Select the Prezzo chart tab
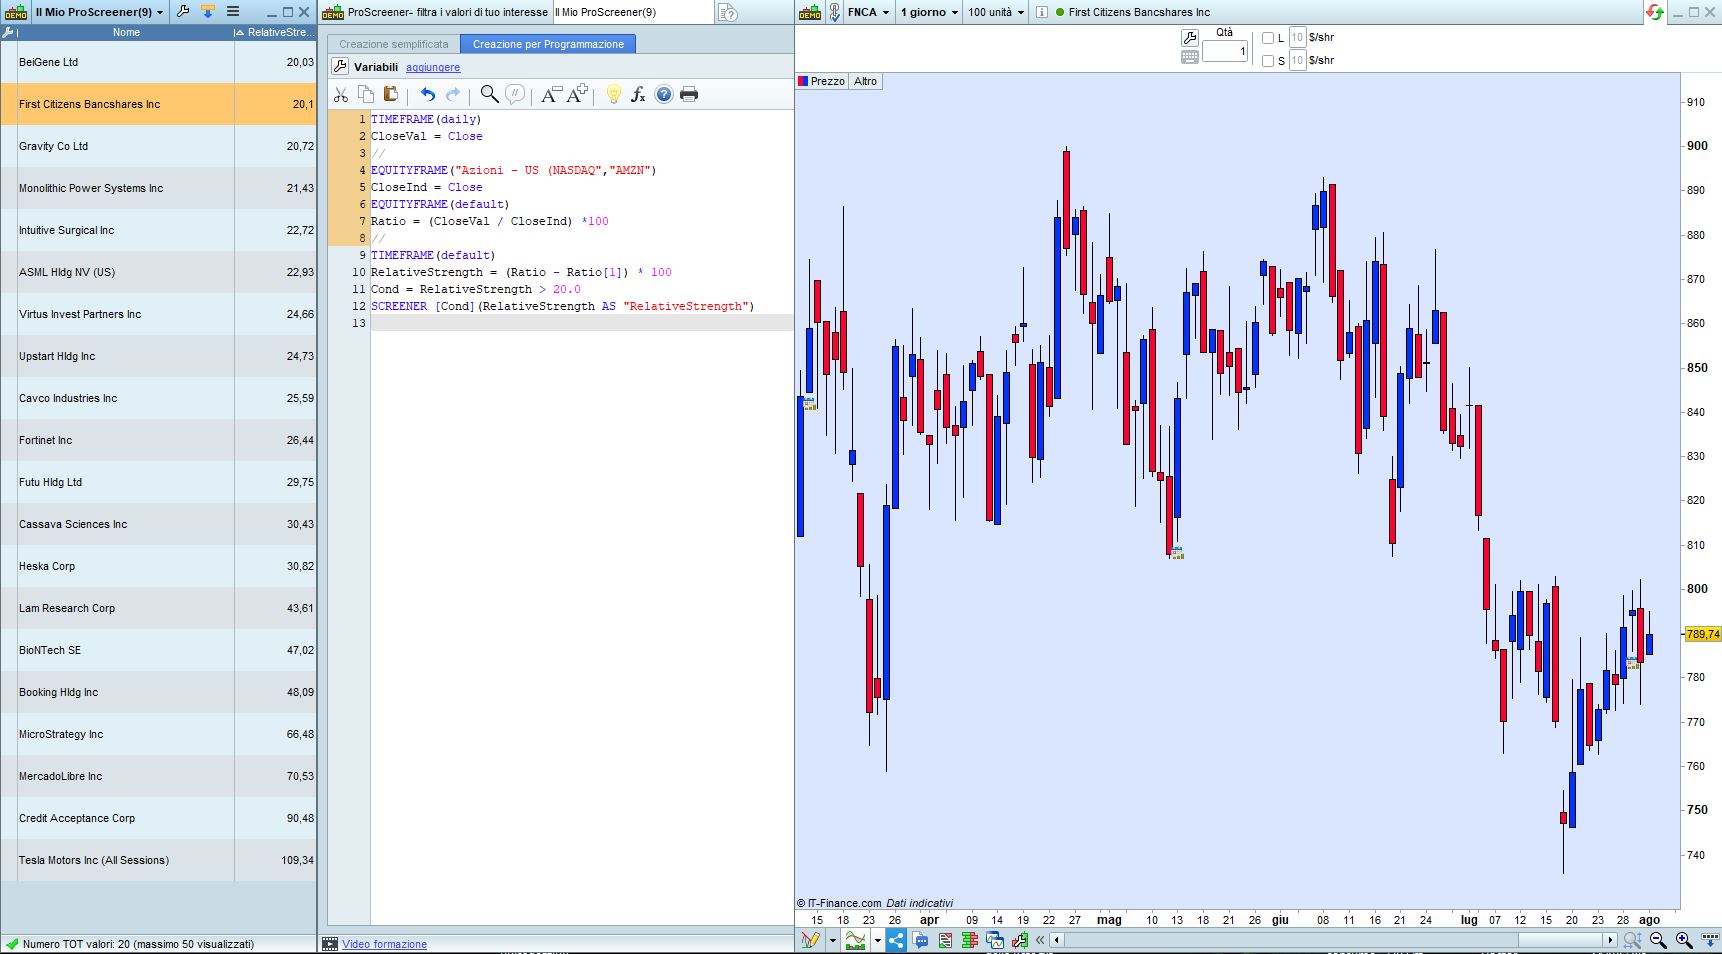The image size is (1722, 954). [x=821, y=81]
